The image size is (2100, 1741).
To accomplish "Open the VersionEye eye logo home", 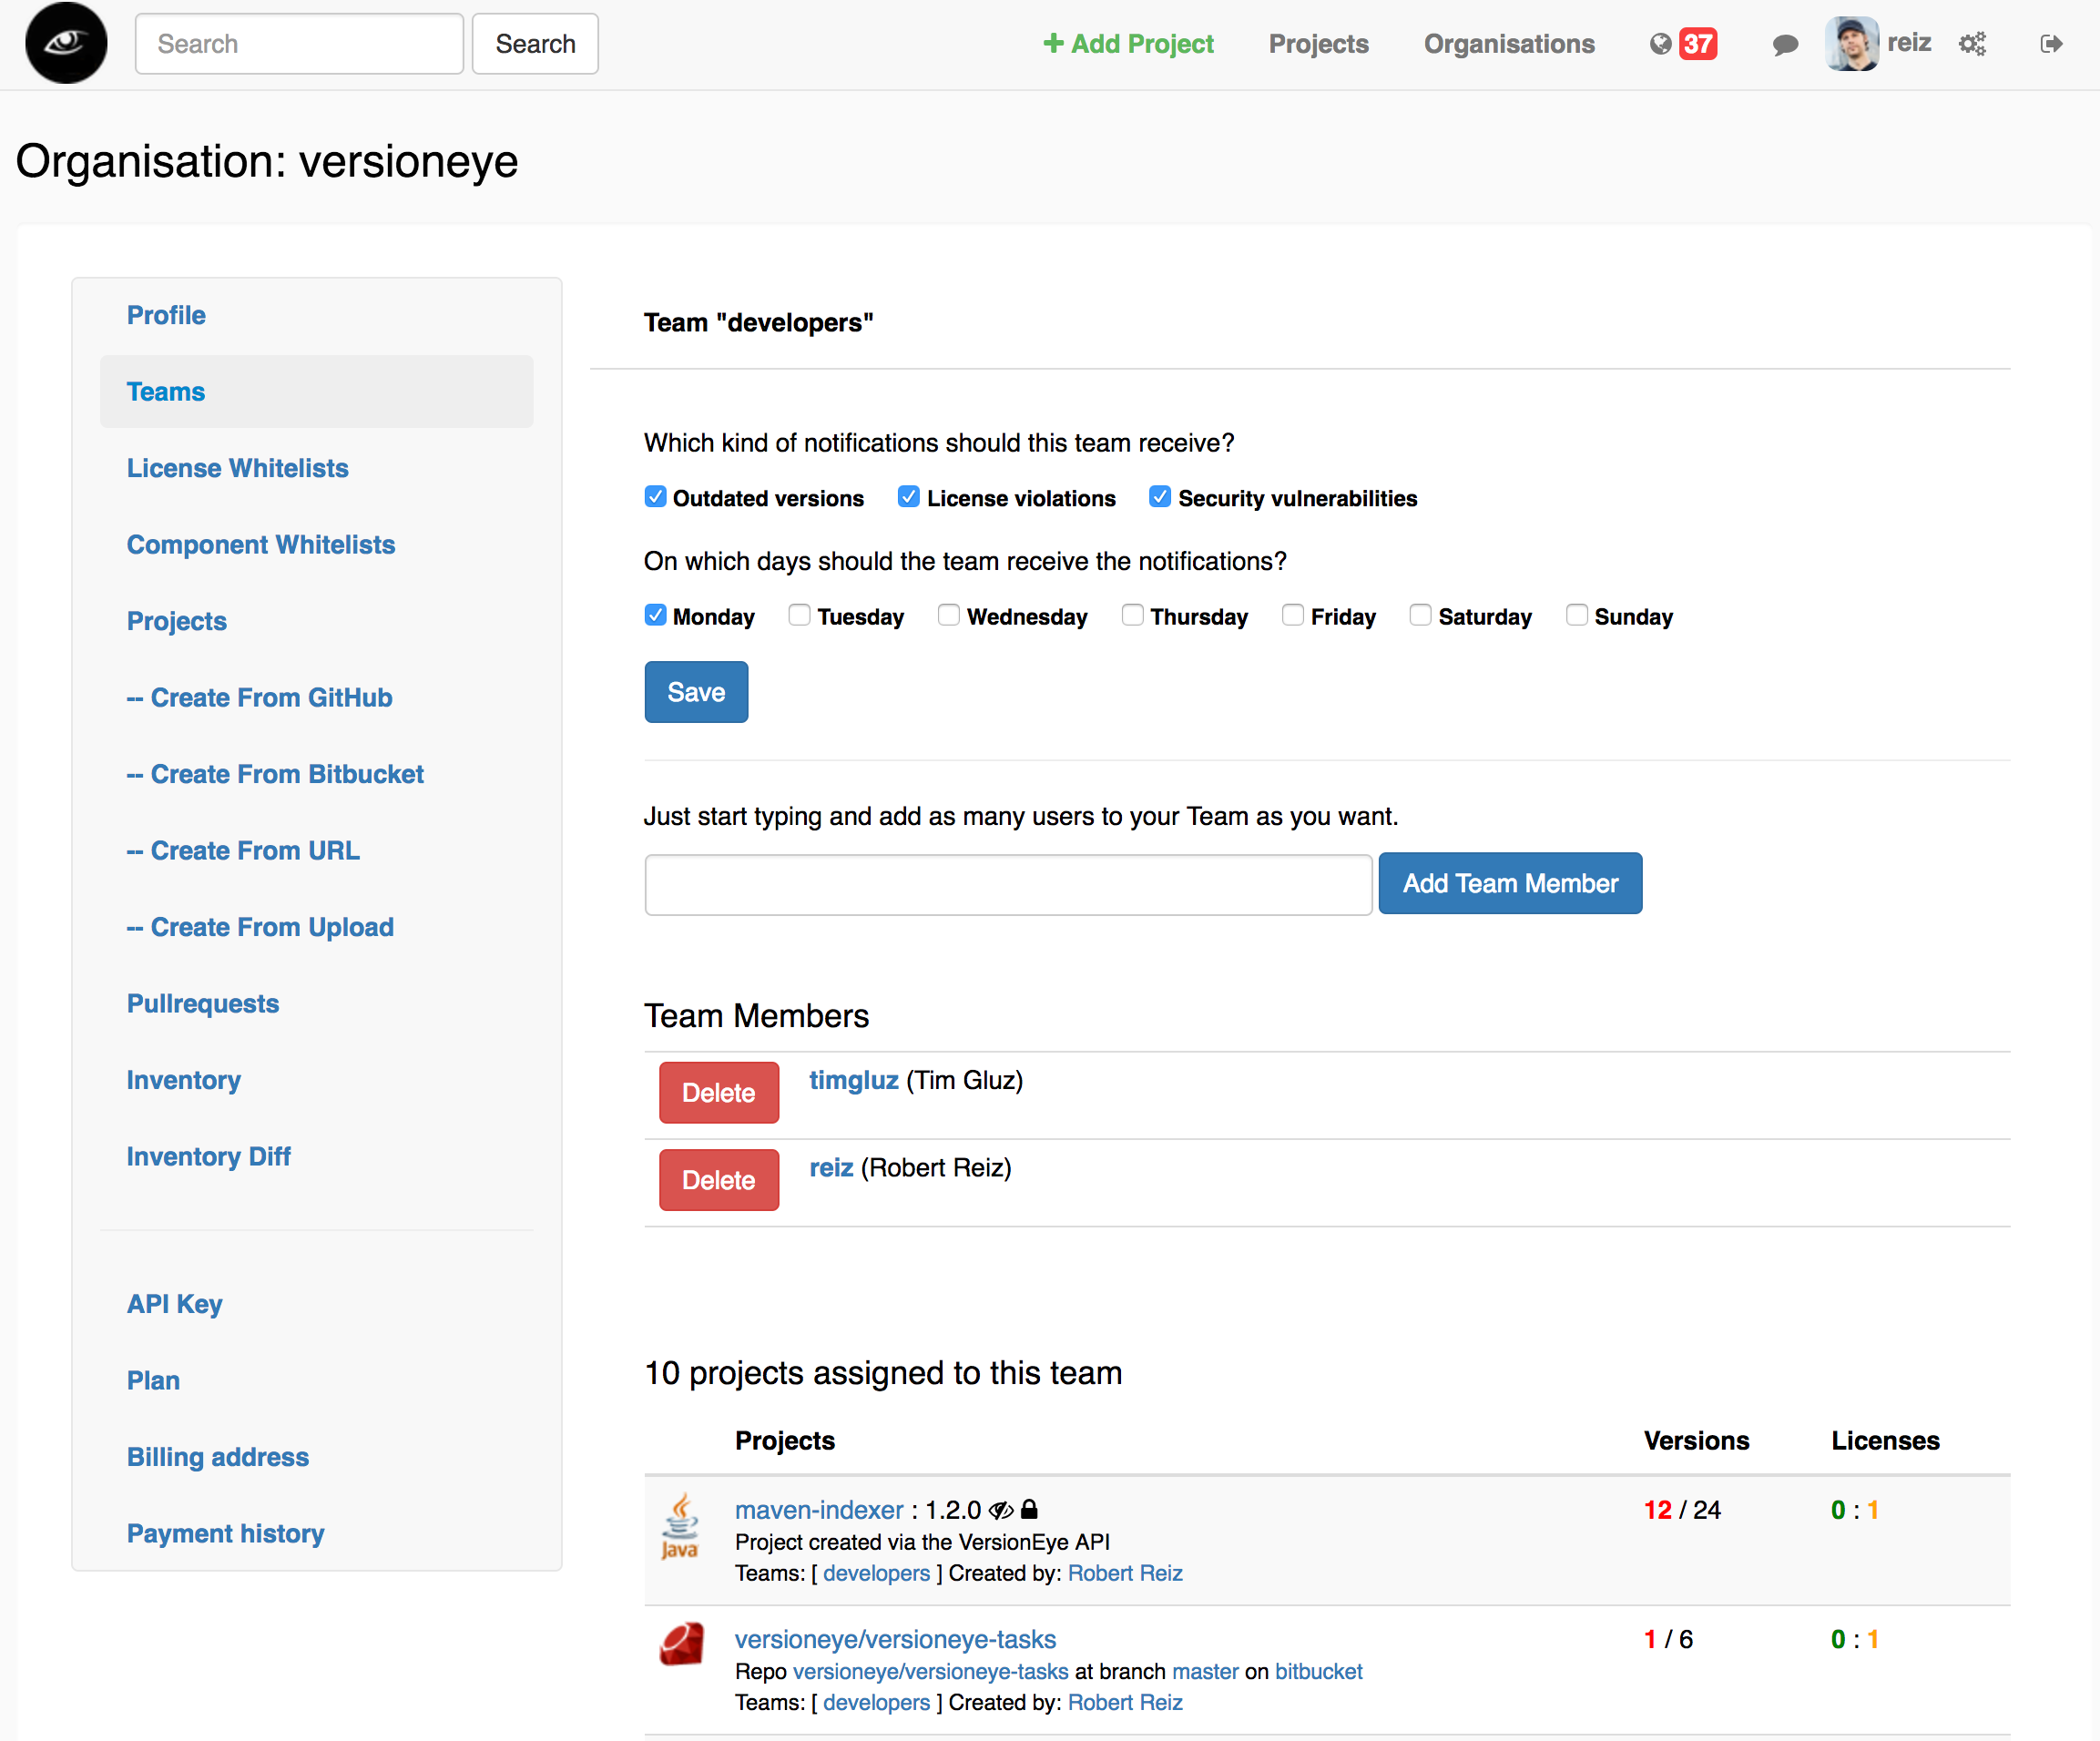I will click(66, 43).
